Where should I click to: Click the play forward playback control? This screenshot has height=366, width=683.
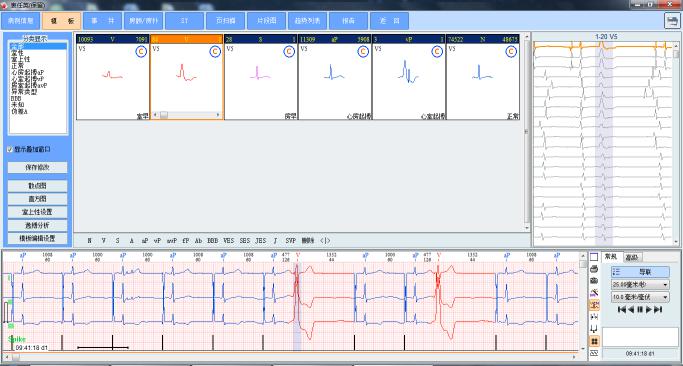(x=649, y=310)
